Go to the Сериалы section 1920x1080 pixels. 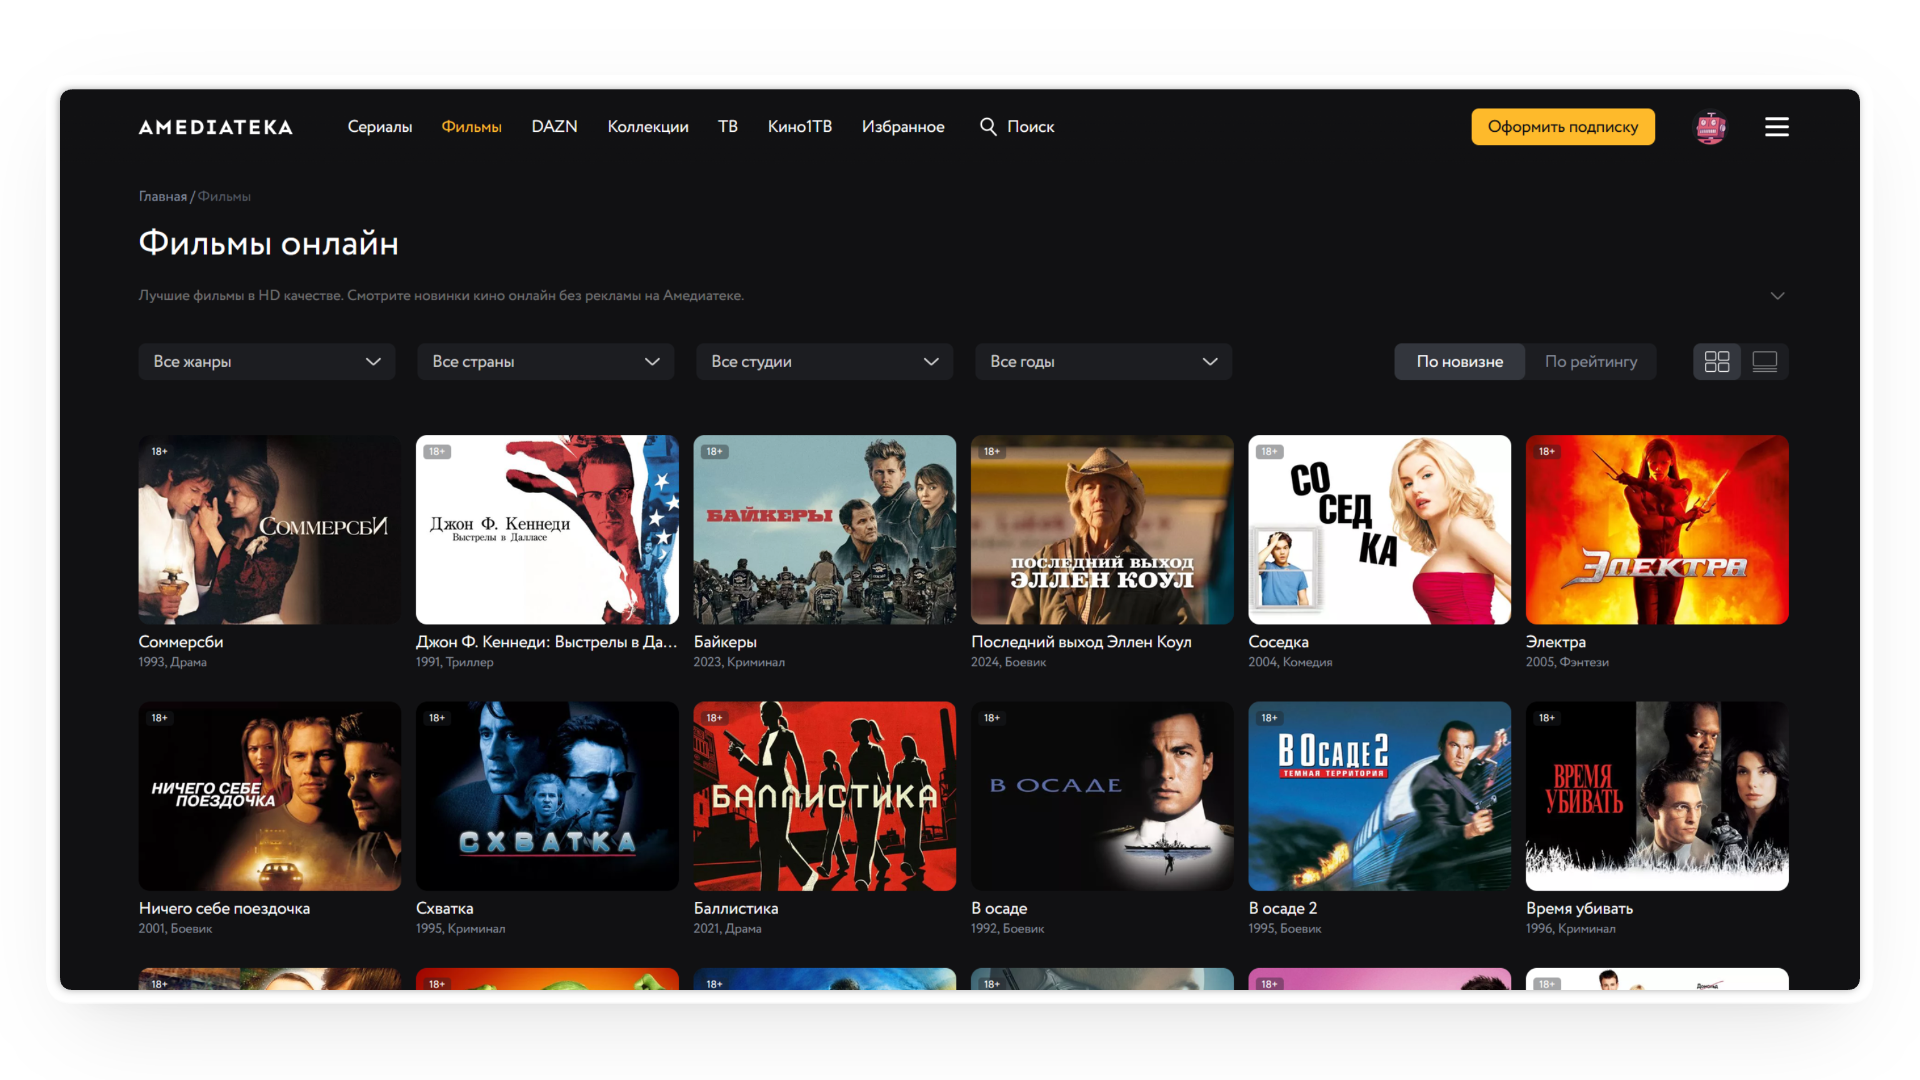click(380, 127)
